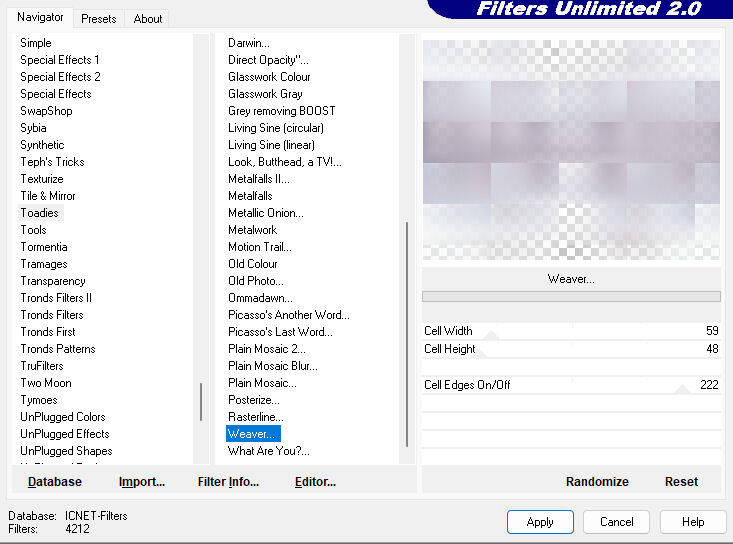The width and height of the screenshot is (733, 544).
Task: Choose the Glasswork Gray filter
Action: tap(265, 94)
